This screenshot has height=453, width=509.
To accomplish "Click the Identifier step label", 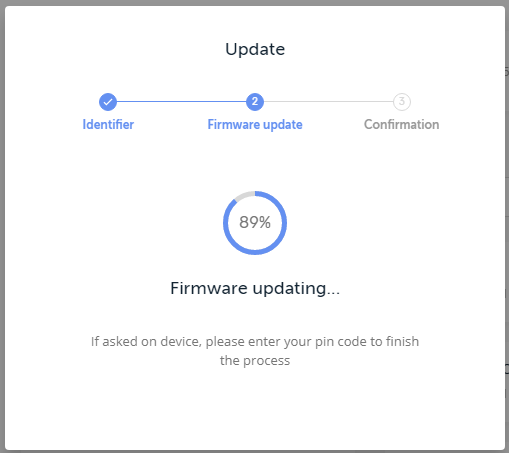I will coord(108,124).
